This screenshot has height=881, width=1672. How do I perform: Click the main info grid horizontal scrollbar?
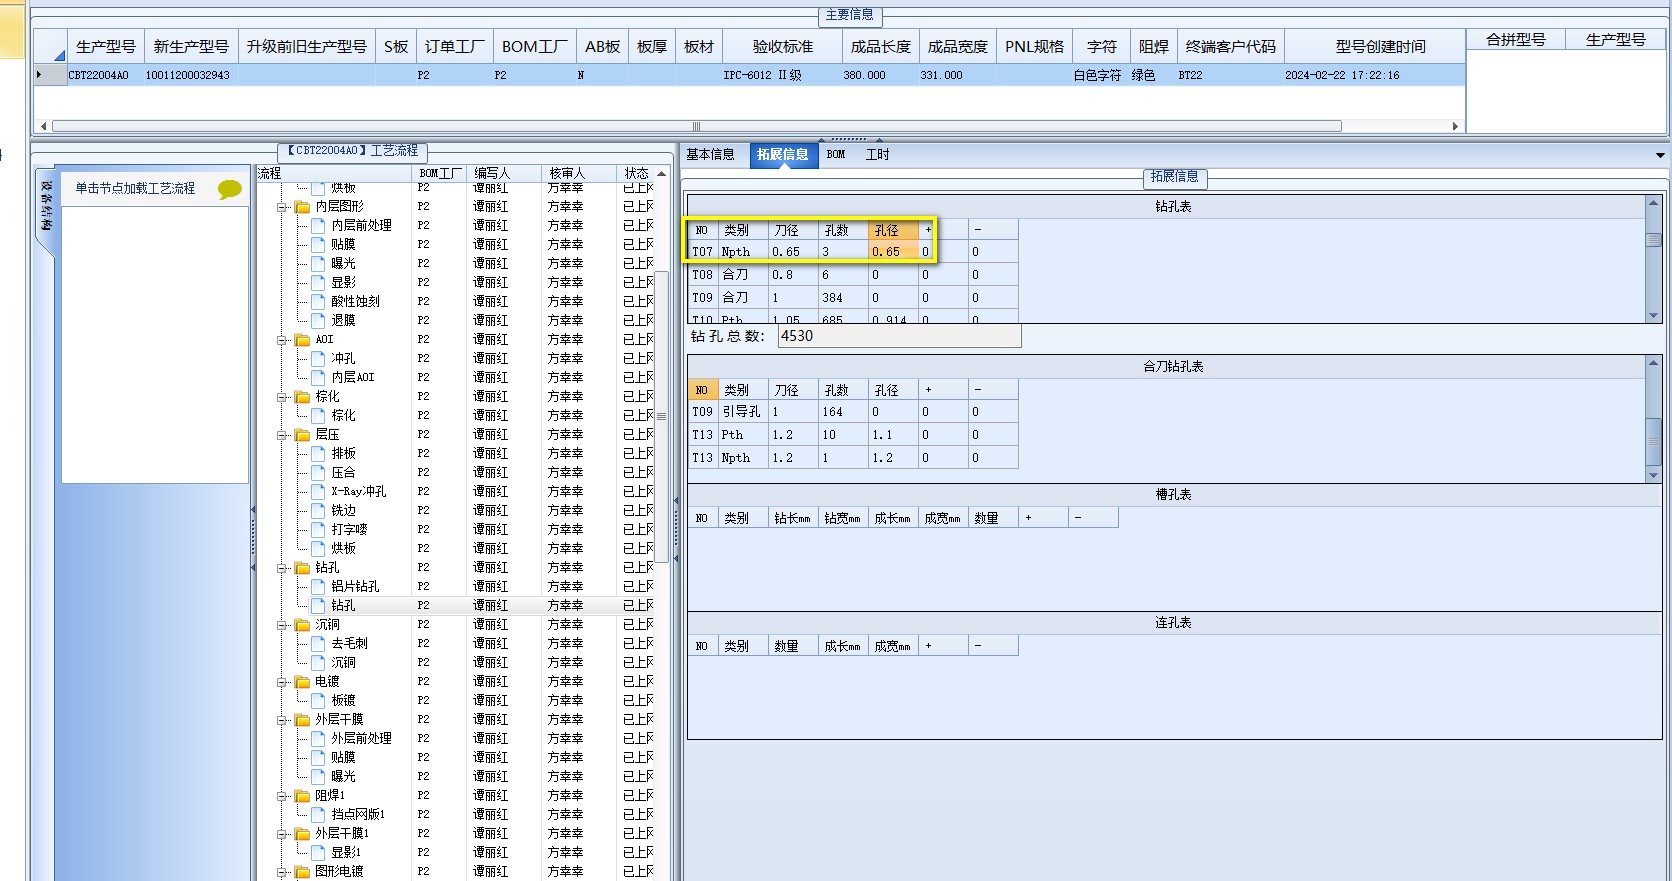point(696,126)
